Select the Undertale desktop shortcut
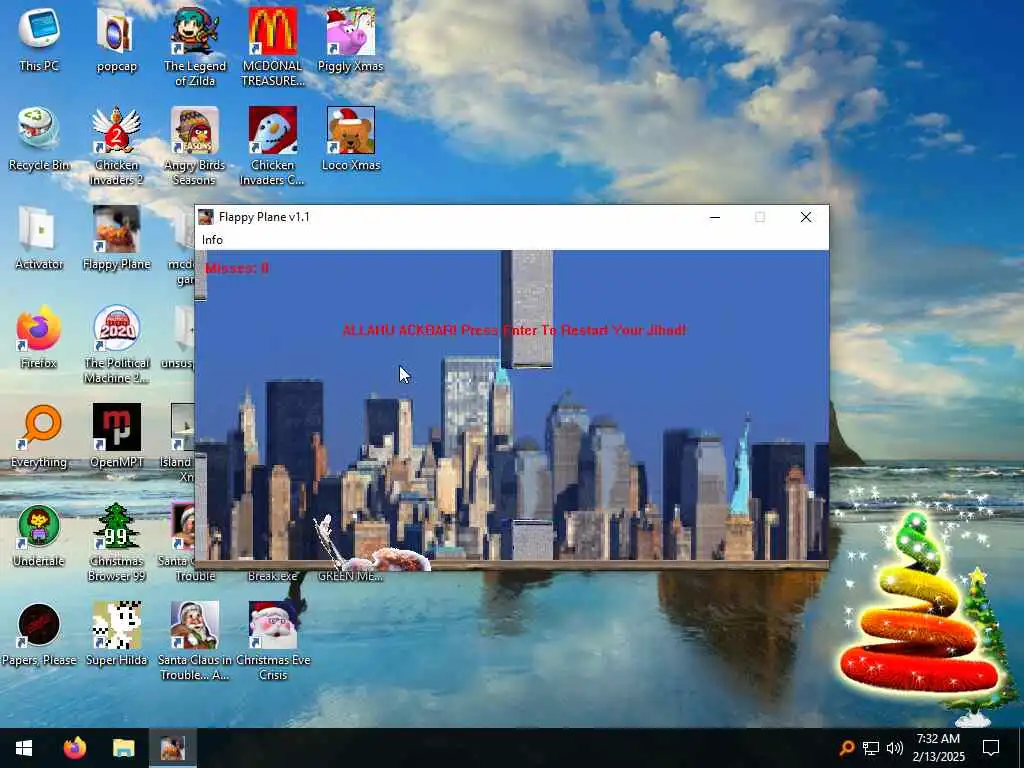Screen dimensions: 1024x768 39,536
